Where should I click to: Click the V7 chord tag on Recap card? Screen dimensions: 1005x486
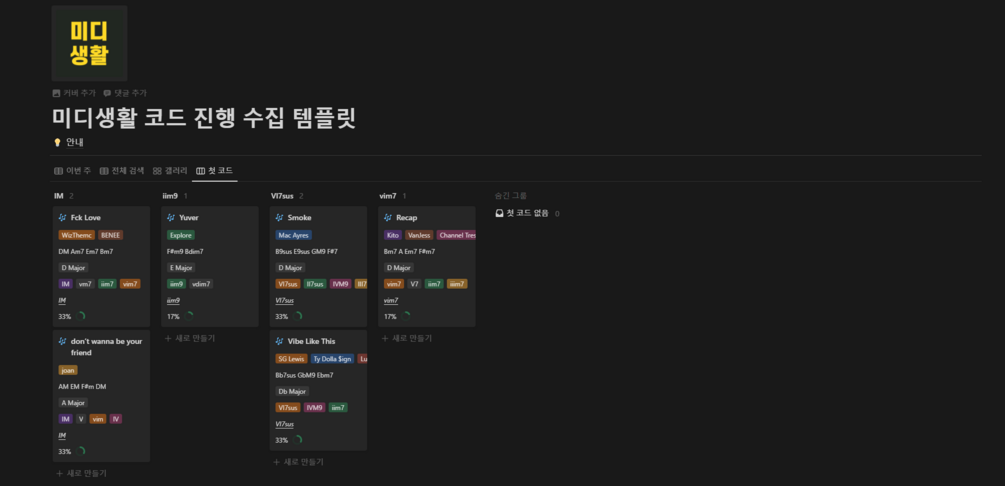414,283
